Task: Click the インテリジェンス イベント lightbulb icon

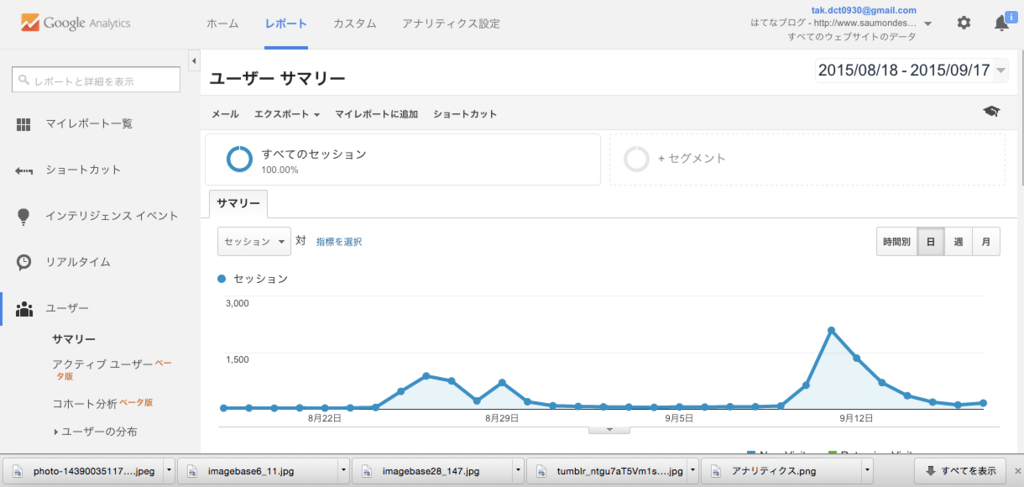Action: 24,217
